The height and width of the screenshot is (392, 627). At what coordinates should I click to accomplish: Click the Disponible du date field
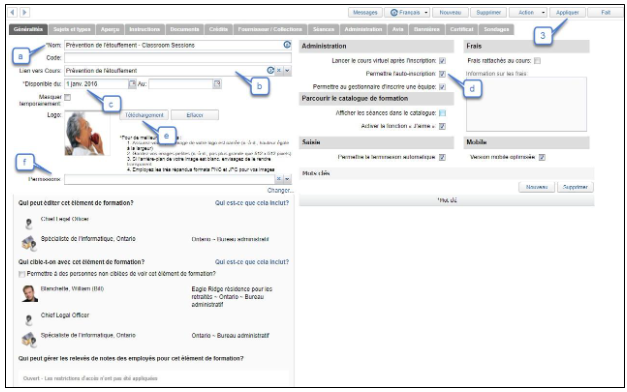(96, 84)
